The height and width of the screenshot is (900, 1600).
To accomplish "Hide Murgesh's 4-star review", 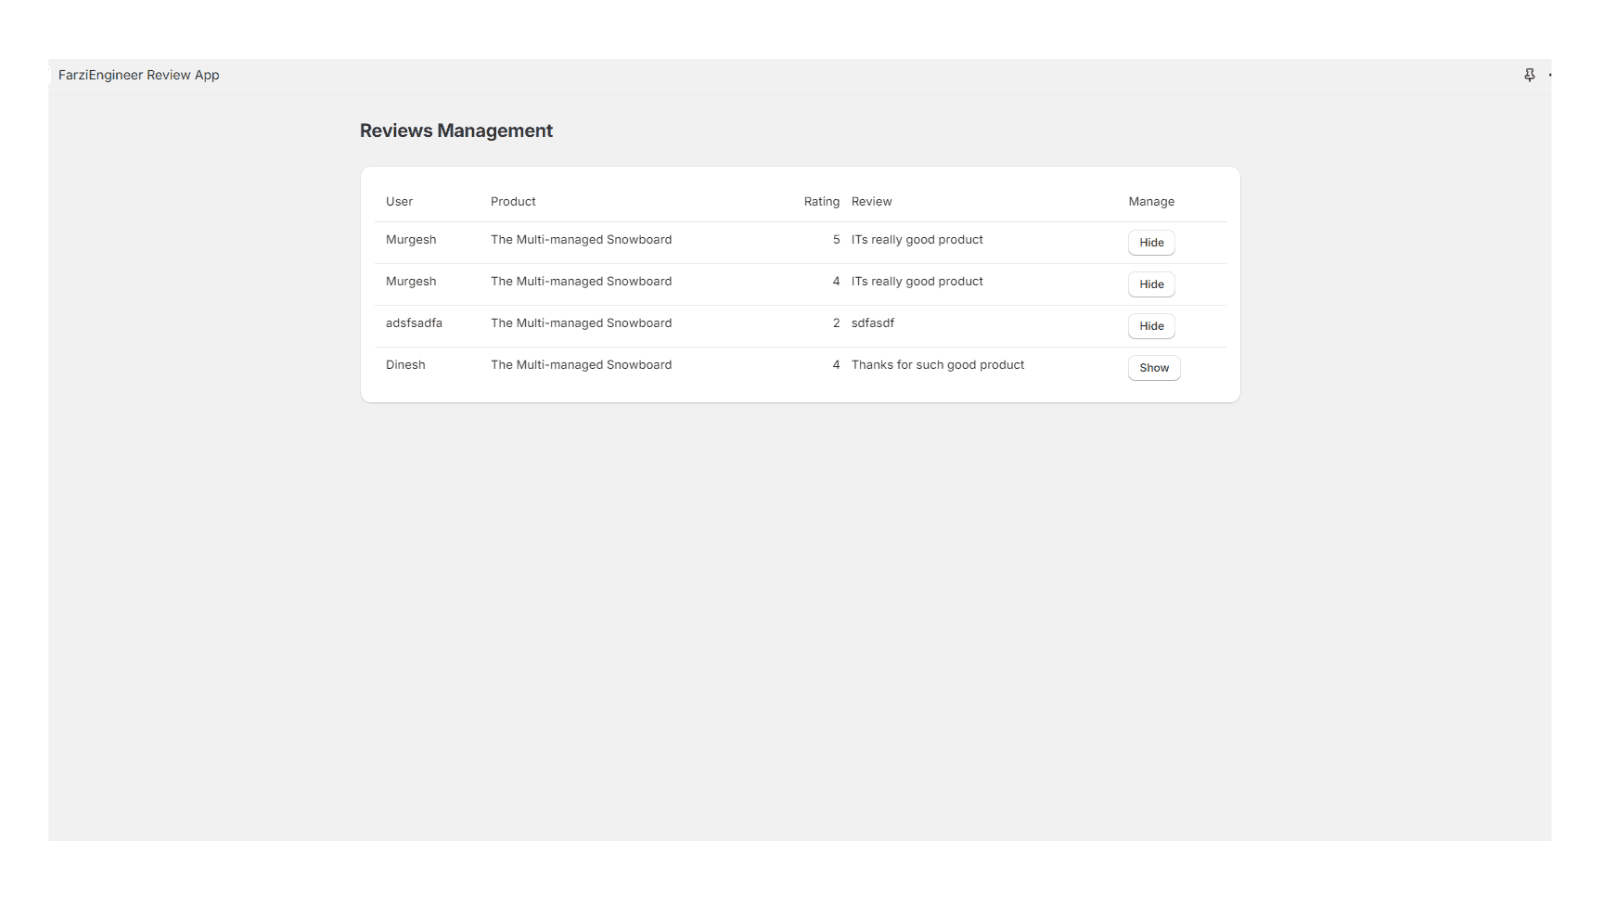I will coord(1151,285).
